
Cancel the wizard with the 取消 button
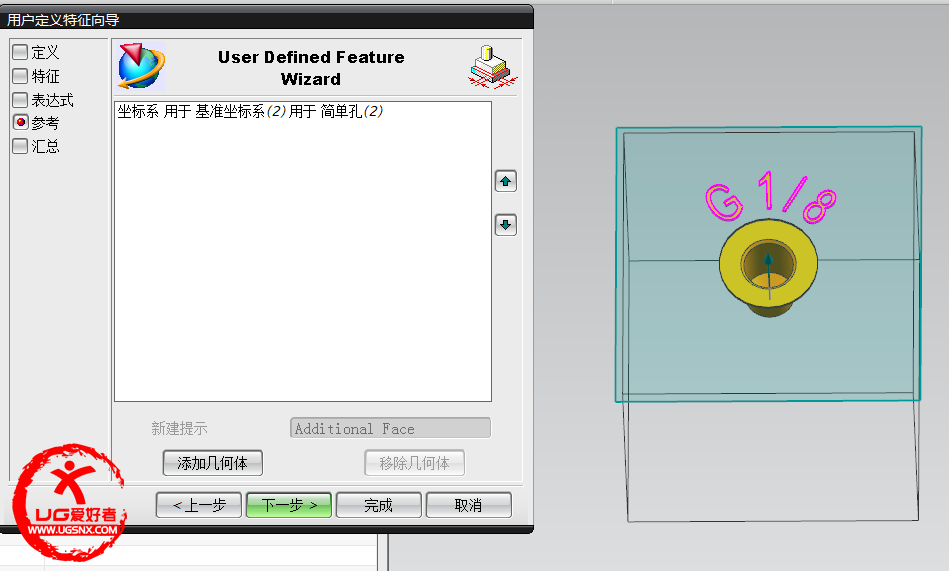click(468, 505)
